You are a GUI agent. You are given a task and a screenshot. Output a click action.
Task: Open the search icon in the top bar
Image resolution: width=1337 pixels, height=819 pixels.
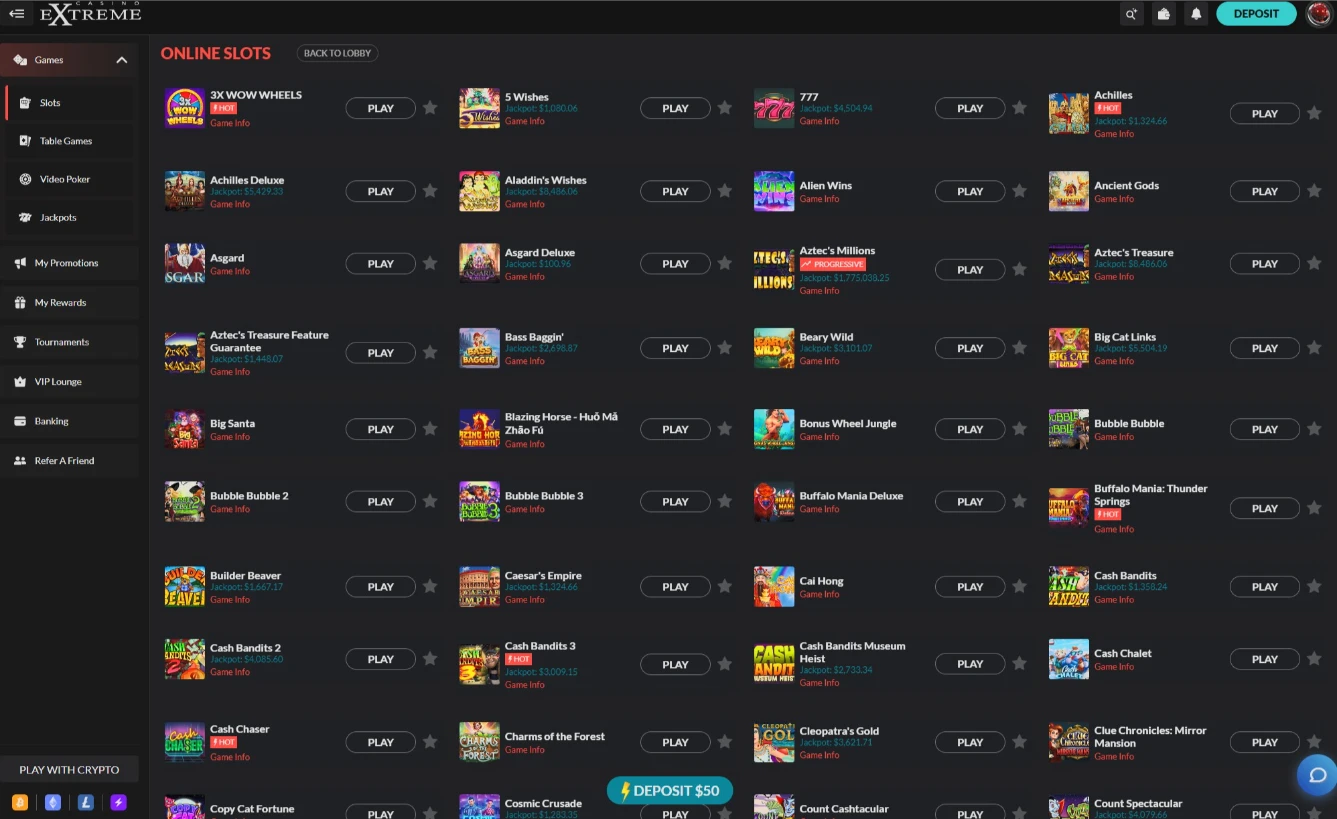coord(1131,14)
